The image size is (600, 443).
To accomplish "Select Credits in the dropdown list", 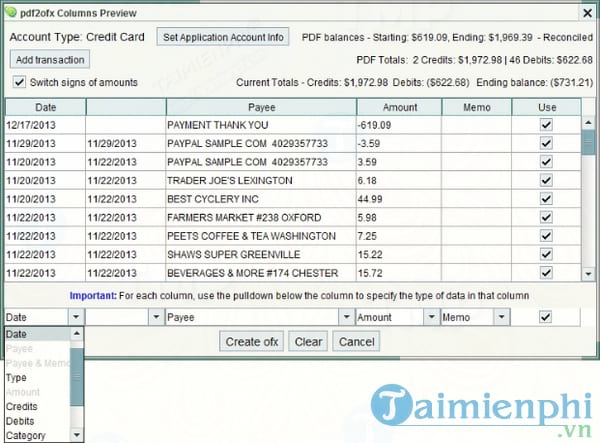I will (x=22, y=407).
